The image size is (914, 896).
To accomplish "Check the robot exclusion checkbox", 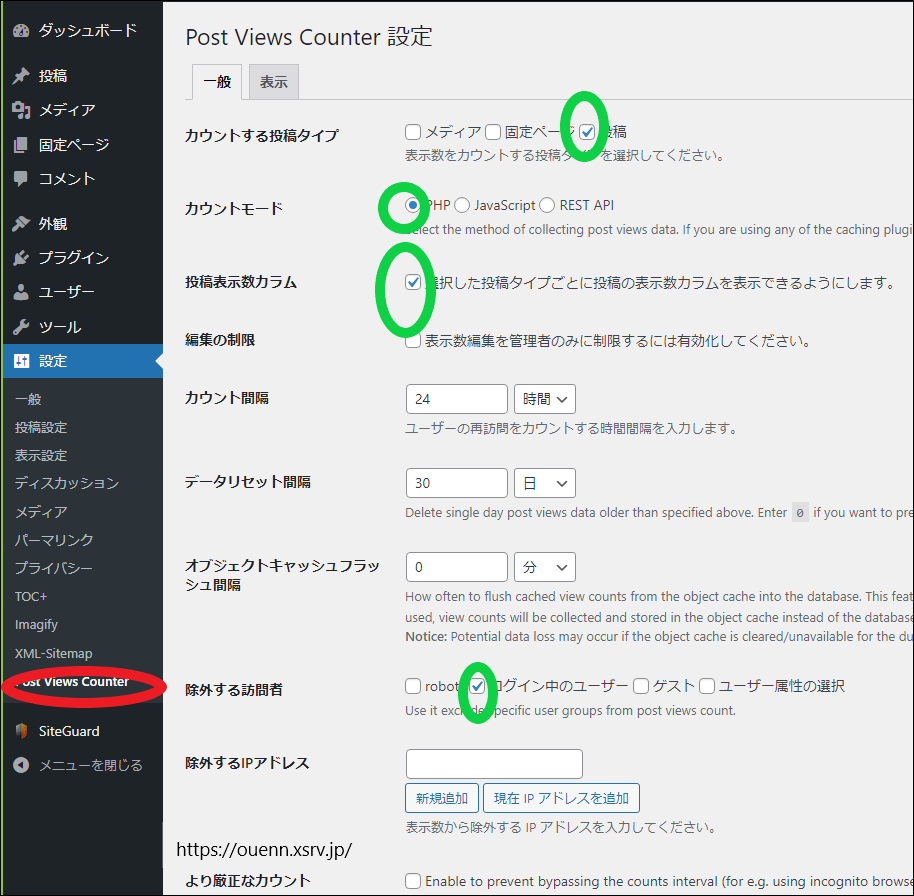I will [x=413, y=686].
